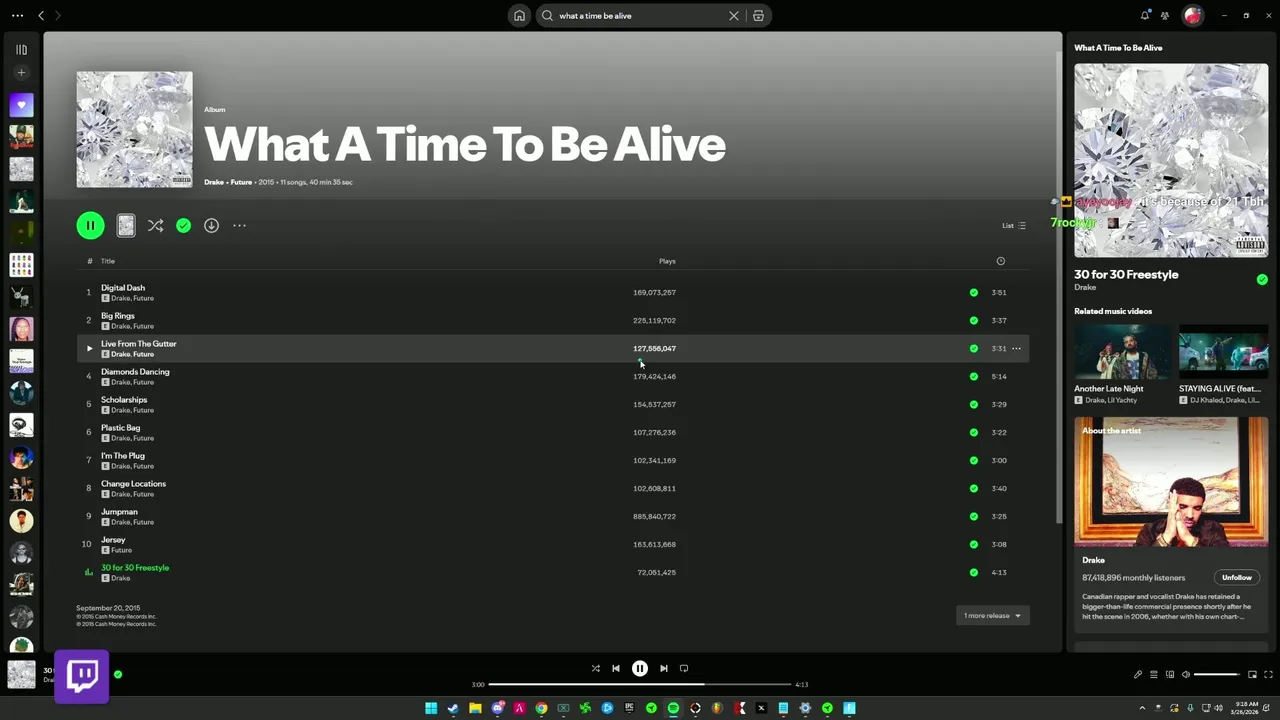Adjust the volume slider

pos(1217,675)
